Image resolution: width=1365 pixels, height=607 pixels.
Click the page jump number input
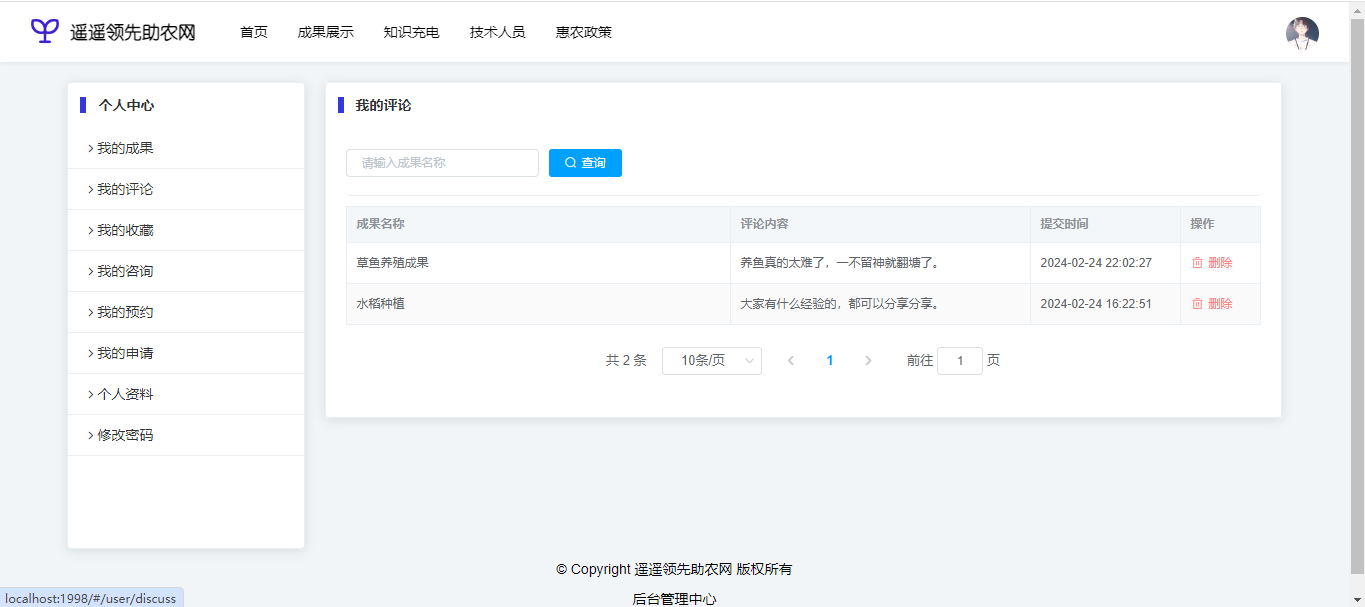pyautogui.click(x=959, y=361)
